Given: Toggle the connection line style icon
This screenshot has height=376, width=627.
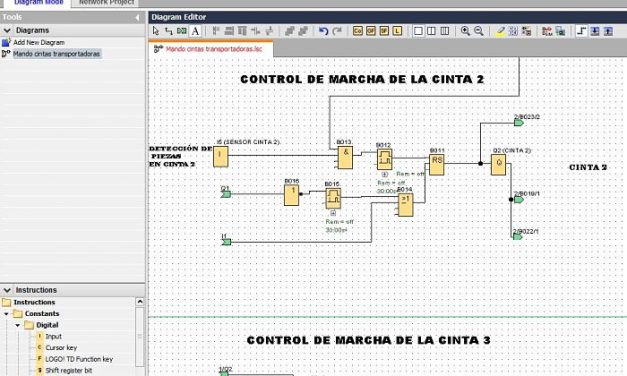Looking at the screenshot, I should pyautogui.click(x=581, y=31).
